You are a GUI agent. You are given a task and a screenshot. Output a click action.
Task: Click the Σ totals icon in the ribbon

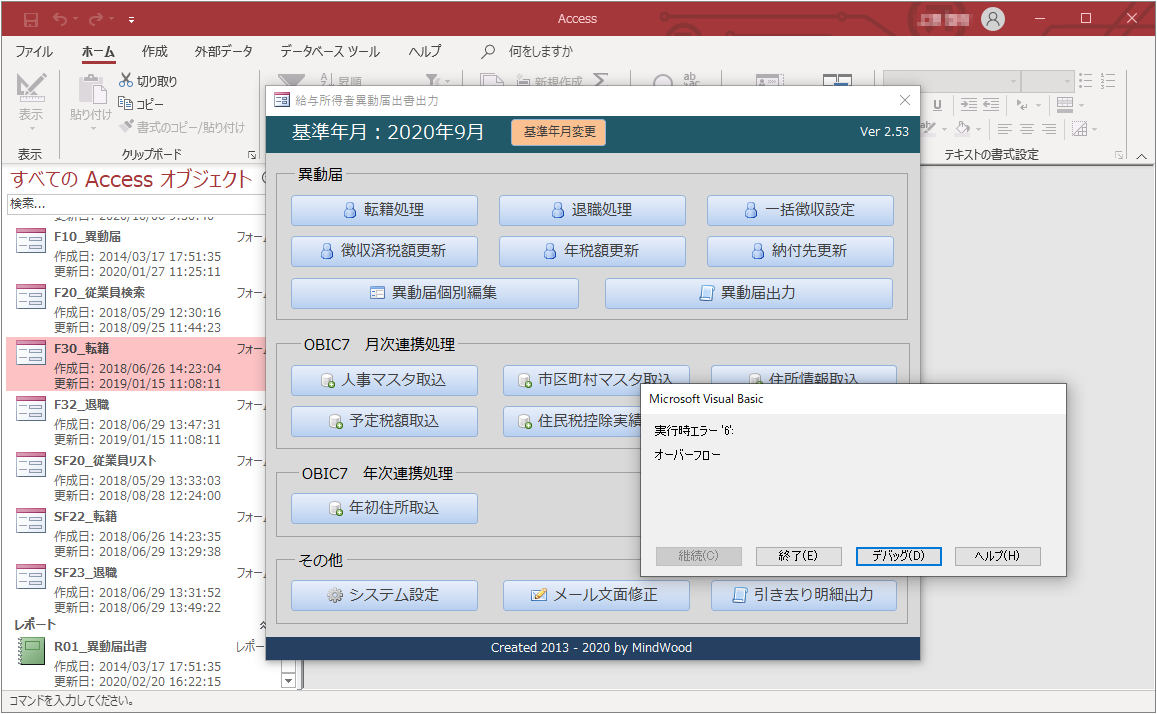601,80
